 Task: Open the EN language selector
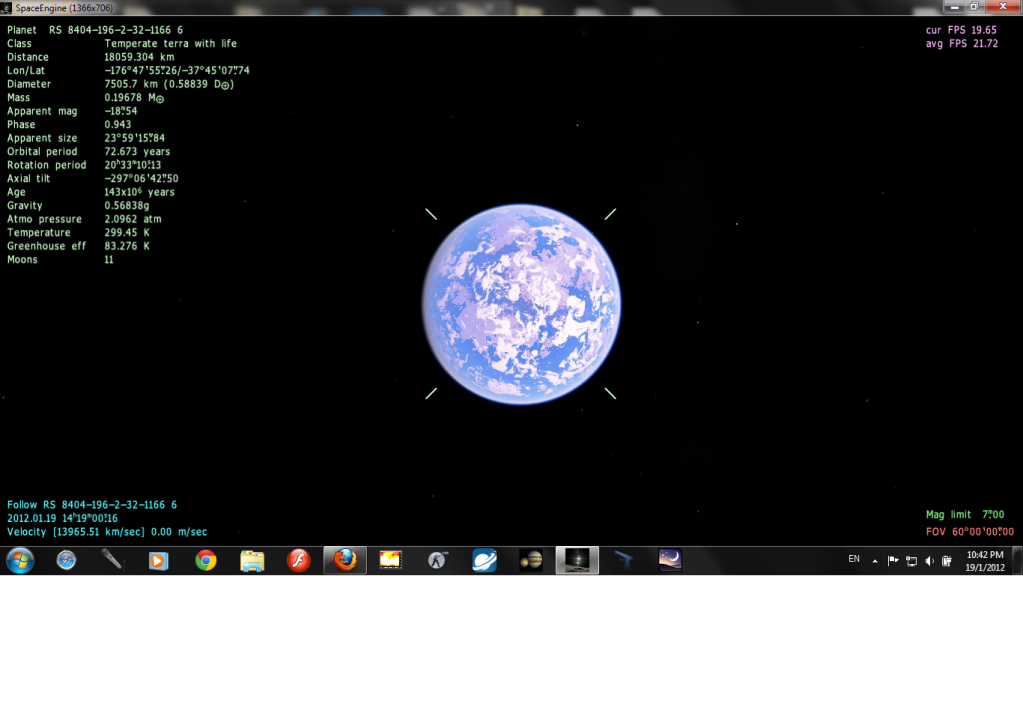tap(854, 560)
